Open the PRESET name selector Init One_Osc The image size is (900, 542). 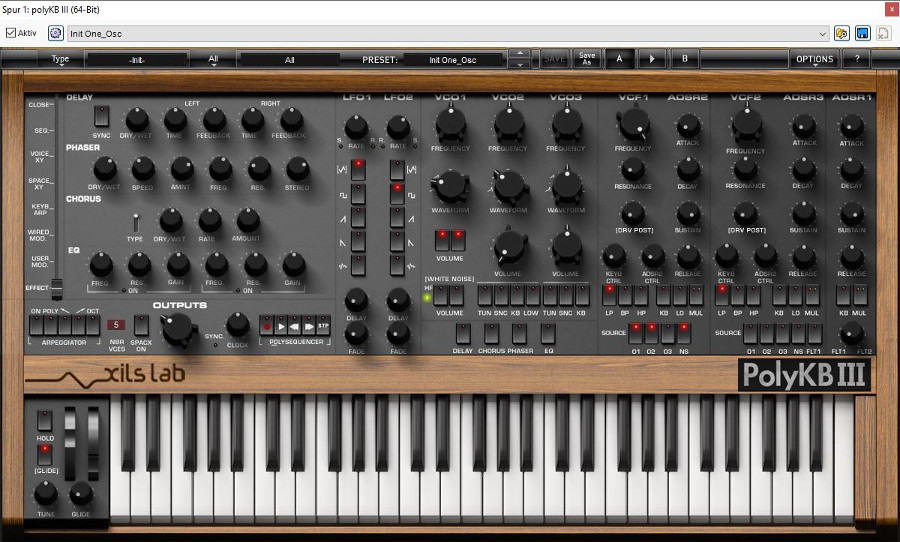pos(453,60)
